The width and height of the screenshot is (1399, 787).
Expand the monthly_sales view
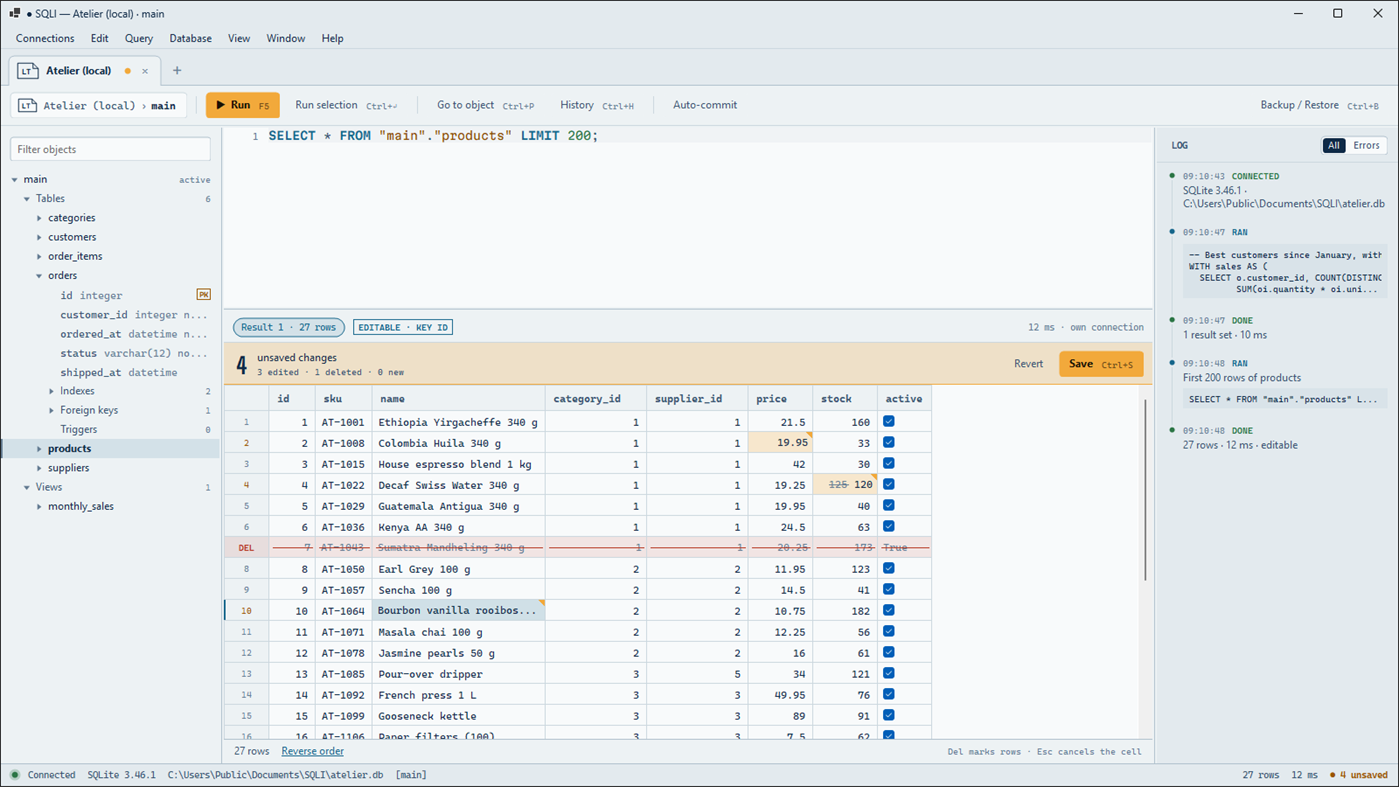point(40,507)
